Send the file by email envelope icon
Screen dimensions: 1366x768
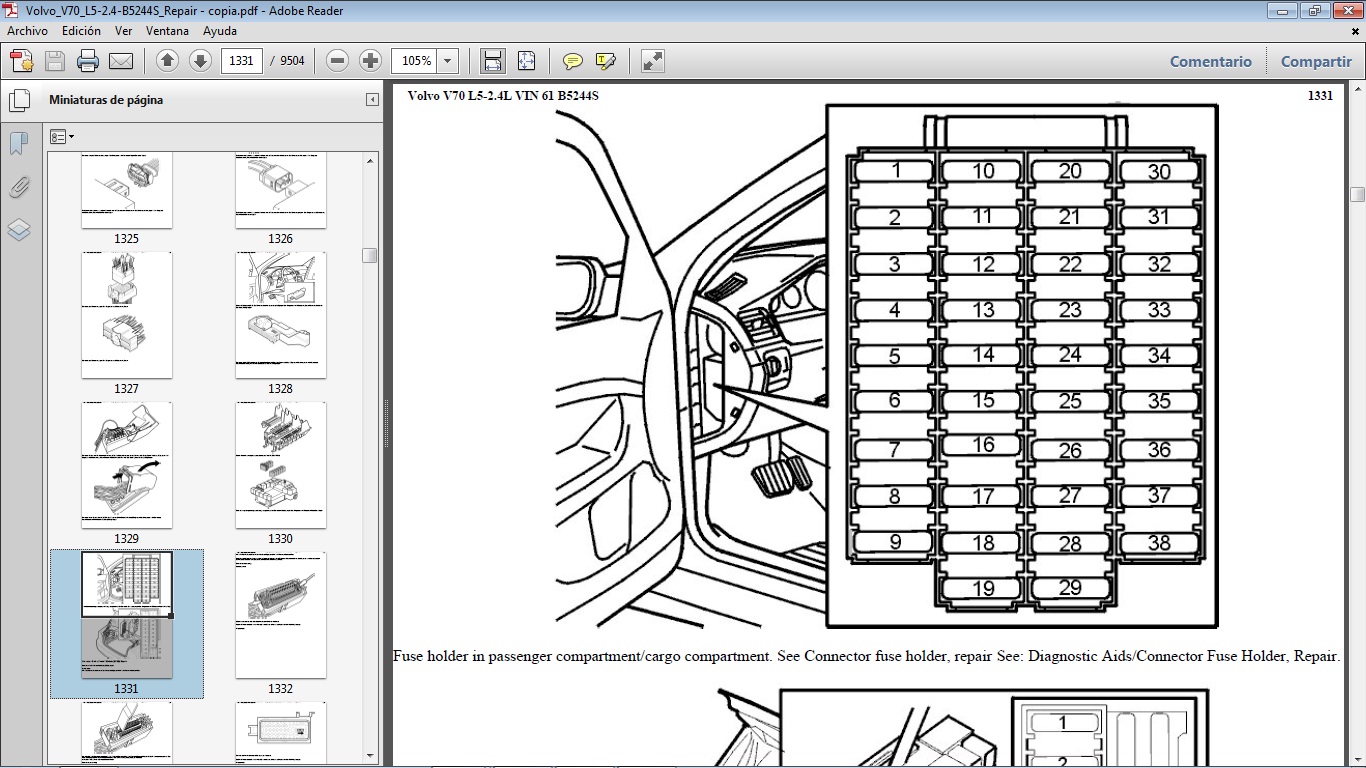point(121,61)
